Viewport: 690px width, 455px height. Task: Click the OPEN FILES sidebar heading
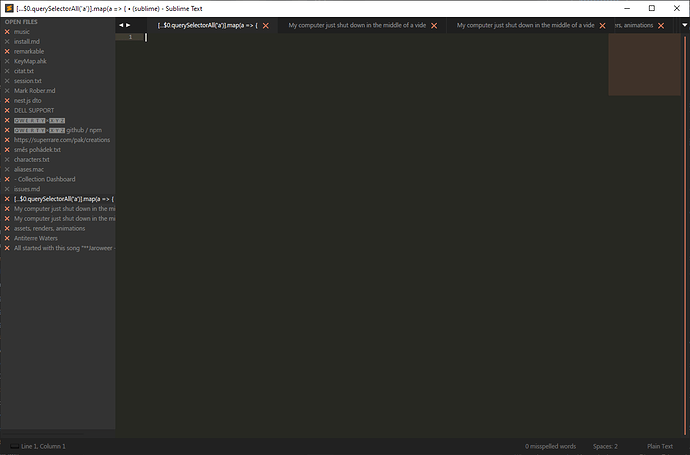(21, 22)
